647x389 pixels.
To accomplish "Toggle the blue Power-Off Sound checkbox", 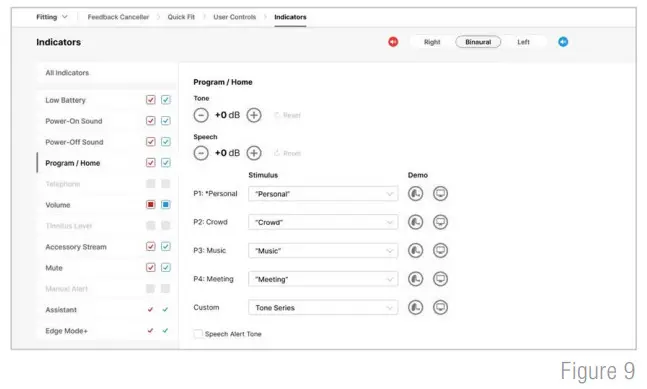I will [165, 142].
